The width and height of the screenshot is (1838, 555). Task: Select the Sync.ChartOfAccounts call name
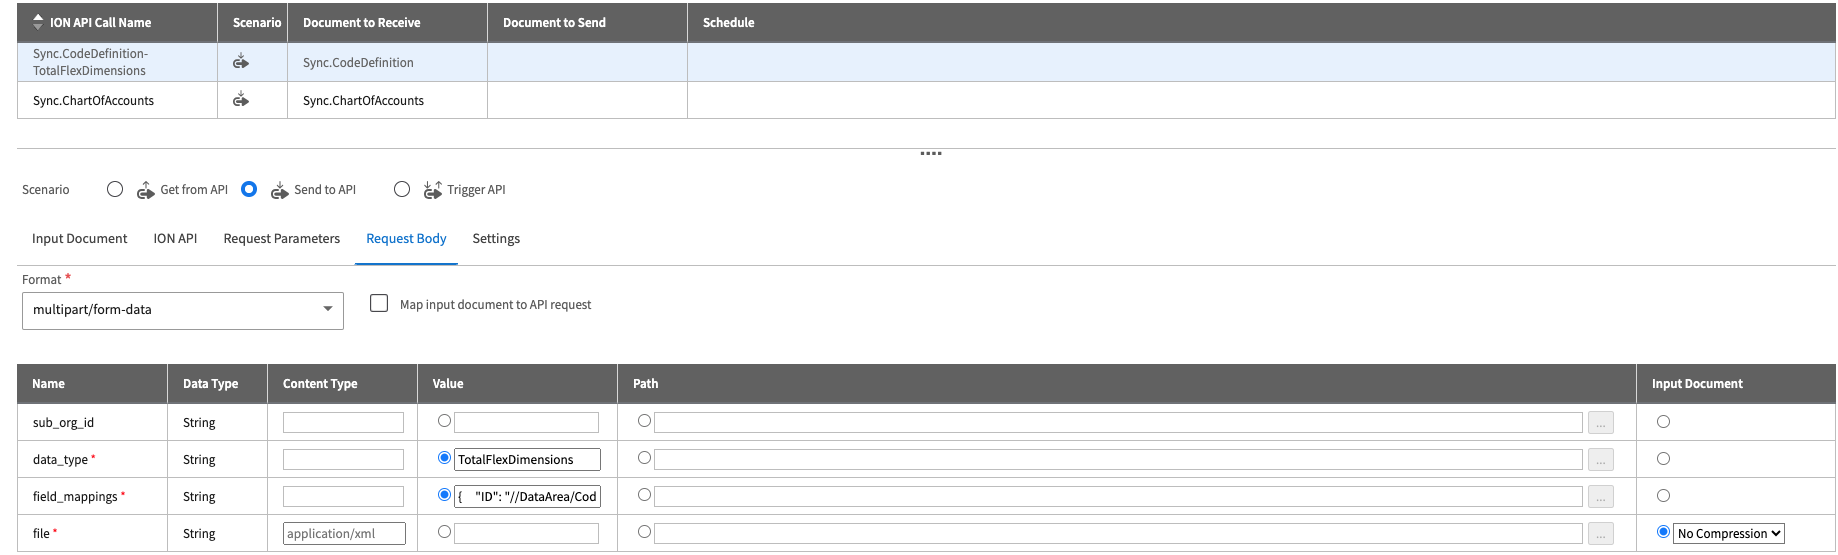[94, 100]
